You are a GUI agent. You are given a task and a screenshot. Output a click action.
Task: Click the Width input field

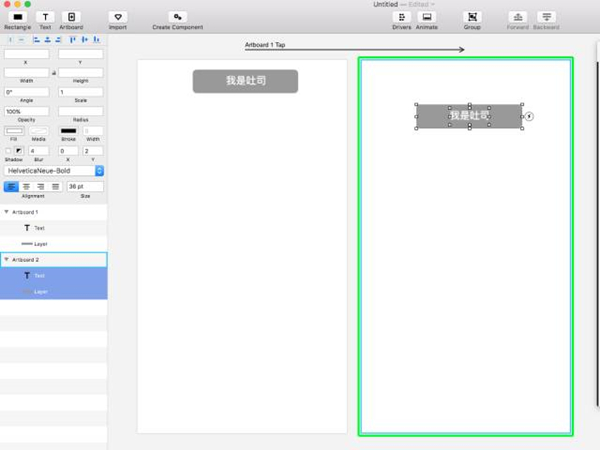[26, 73]
